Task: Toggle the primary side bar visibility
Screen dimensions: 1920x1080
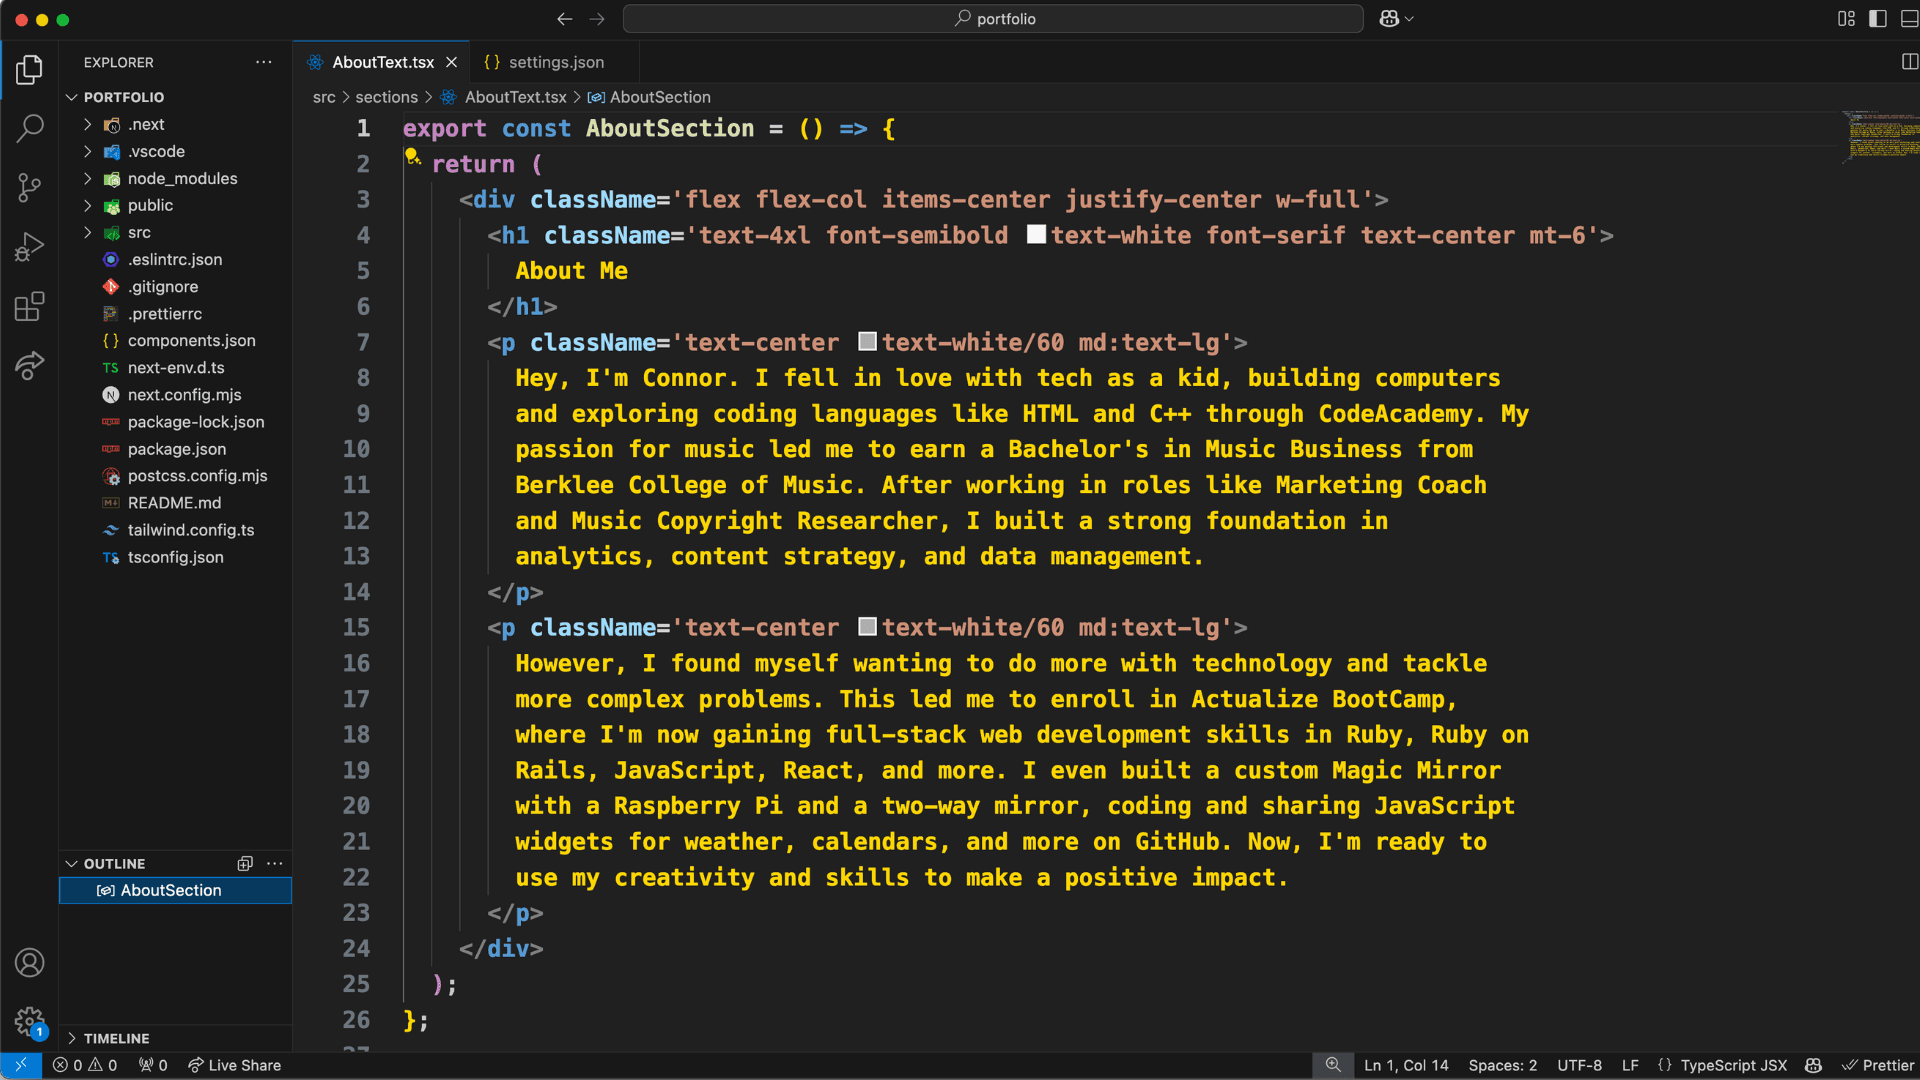Action: [1877, 19]
